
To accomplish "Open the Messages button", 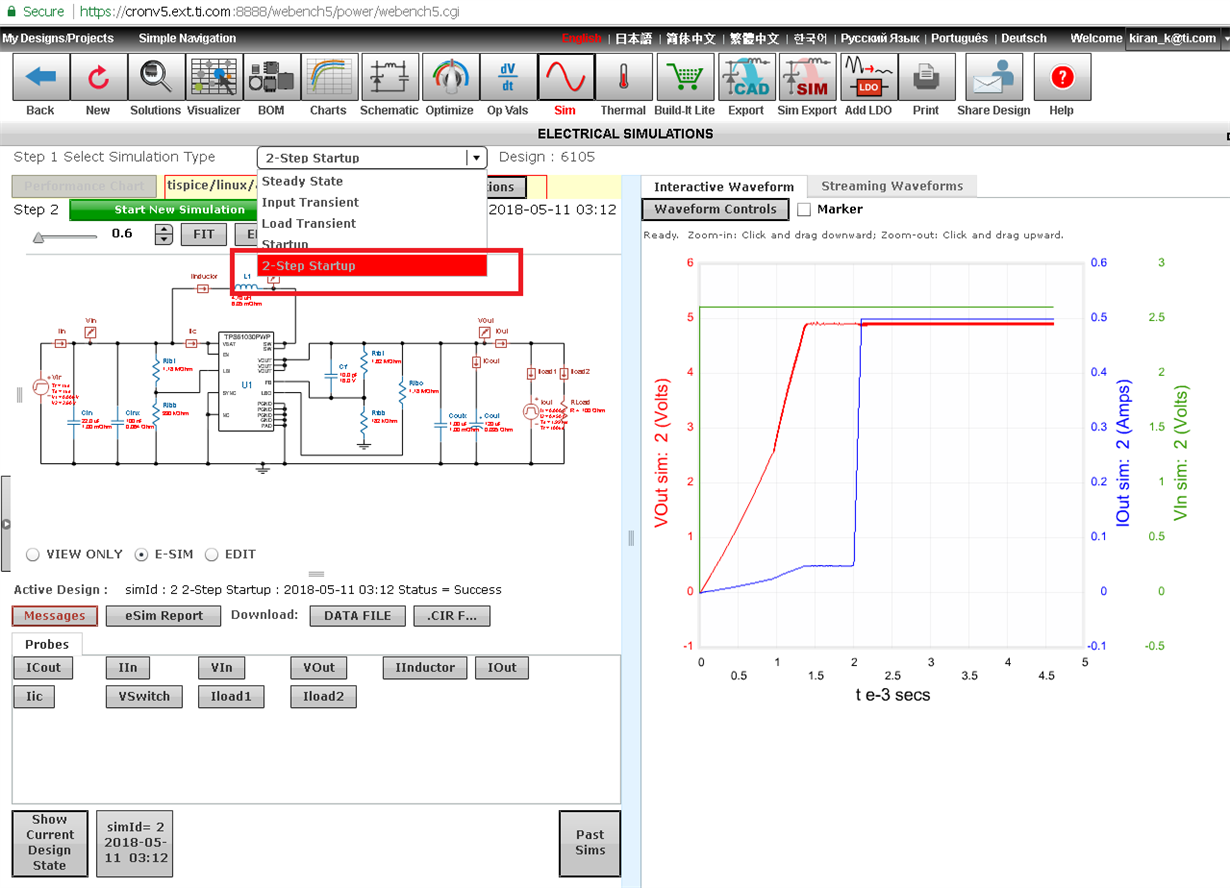I will (55, 616).
